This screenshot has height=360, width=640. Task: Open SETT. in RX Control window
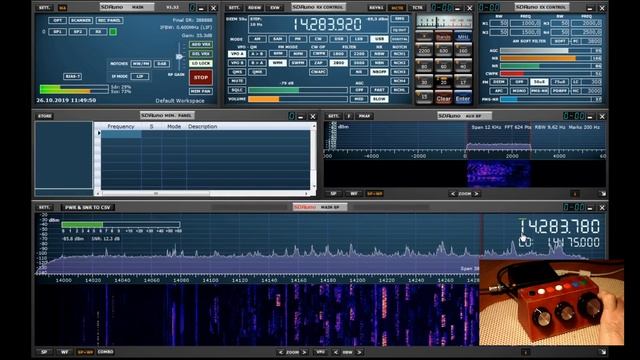(x=234, y=7)
